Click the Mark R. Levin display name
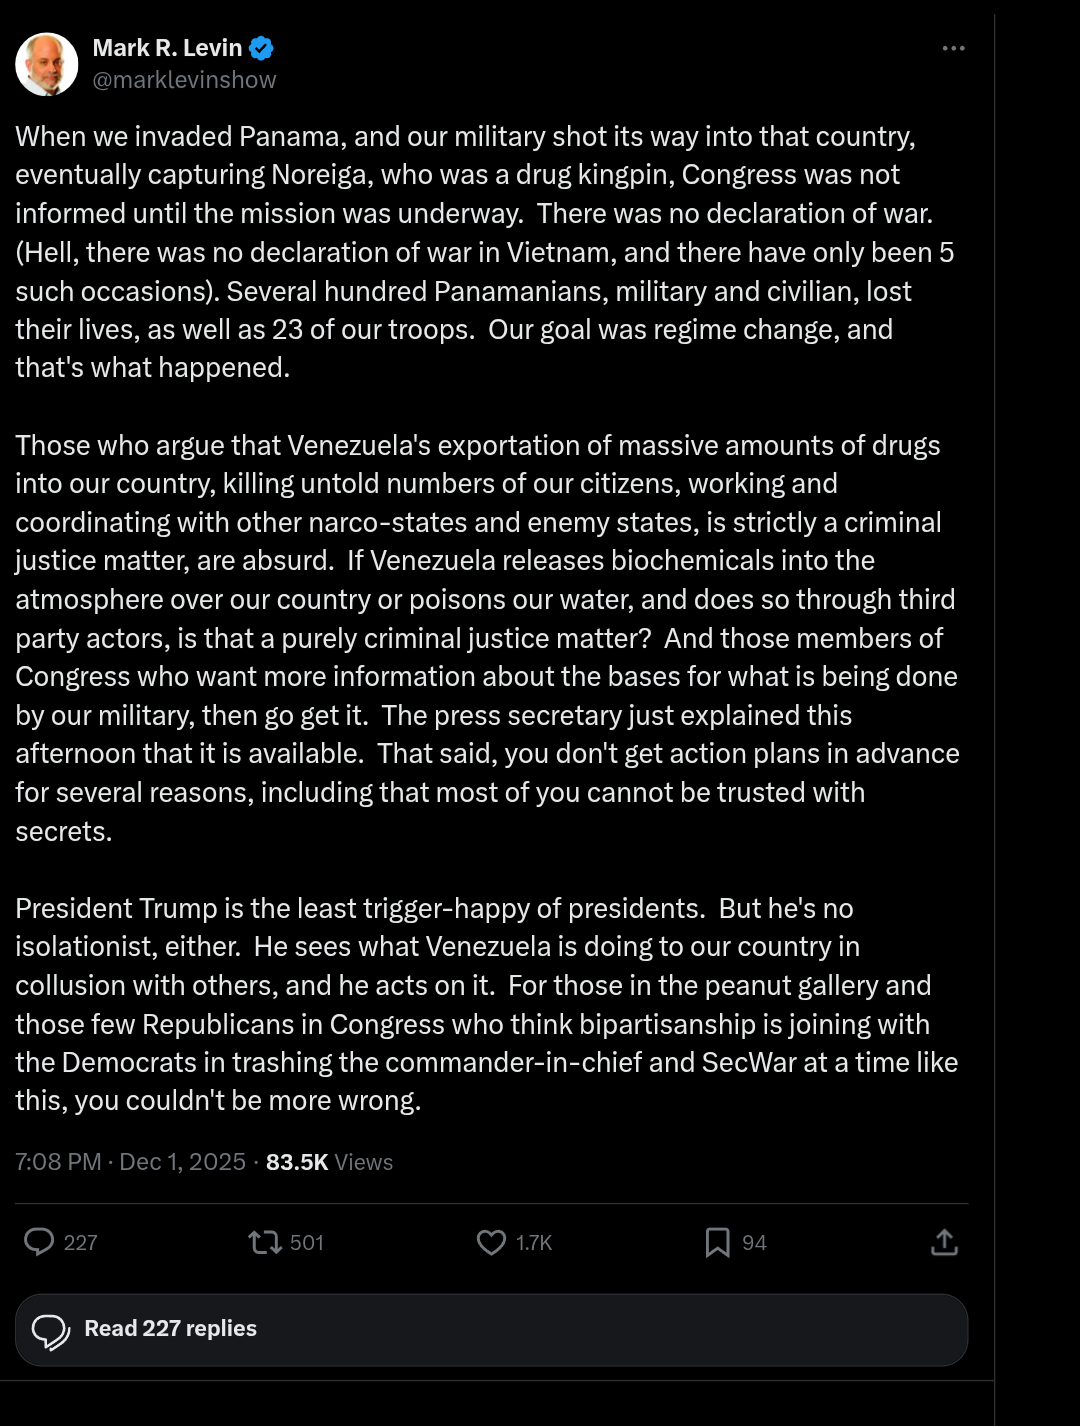Image resolution: width=1080 pixels, height=1426 pixels. click(167, 48)
